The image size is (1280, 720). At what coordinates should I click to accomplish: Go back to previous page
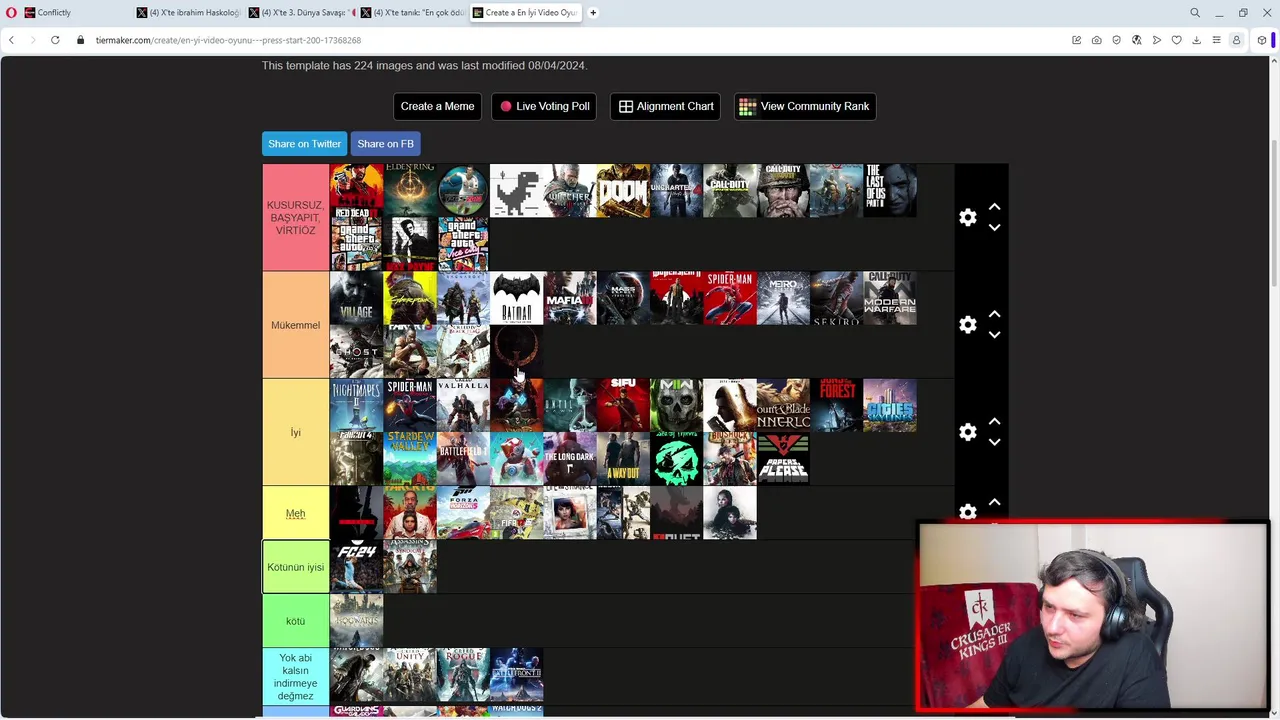coord(11,40)
